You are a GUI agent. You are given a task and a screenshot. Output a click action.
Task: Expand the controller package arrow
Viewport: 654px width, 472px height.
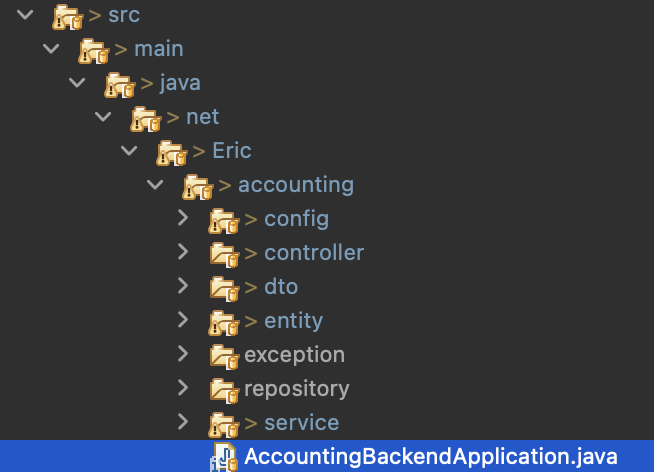click(x=182, y=252)
